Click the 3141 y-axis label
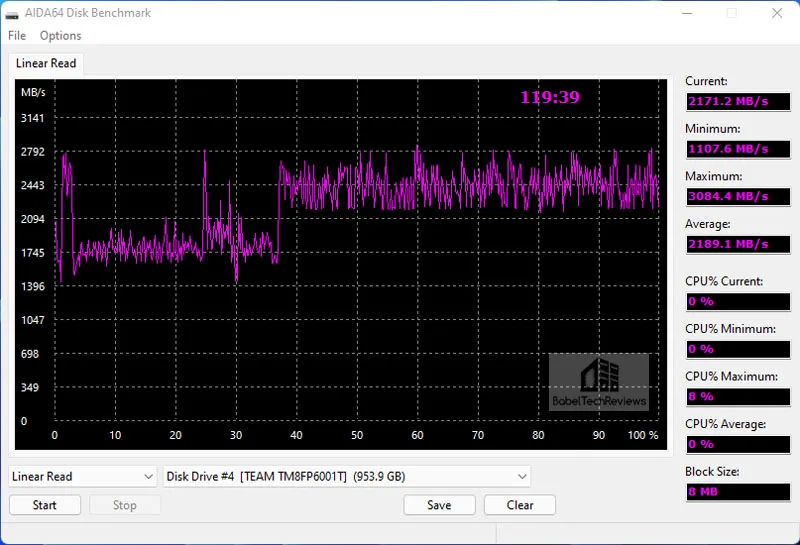 pyautogui.click(x=32, y=118)
